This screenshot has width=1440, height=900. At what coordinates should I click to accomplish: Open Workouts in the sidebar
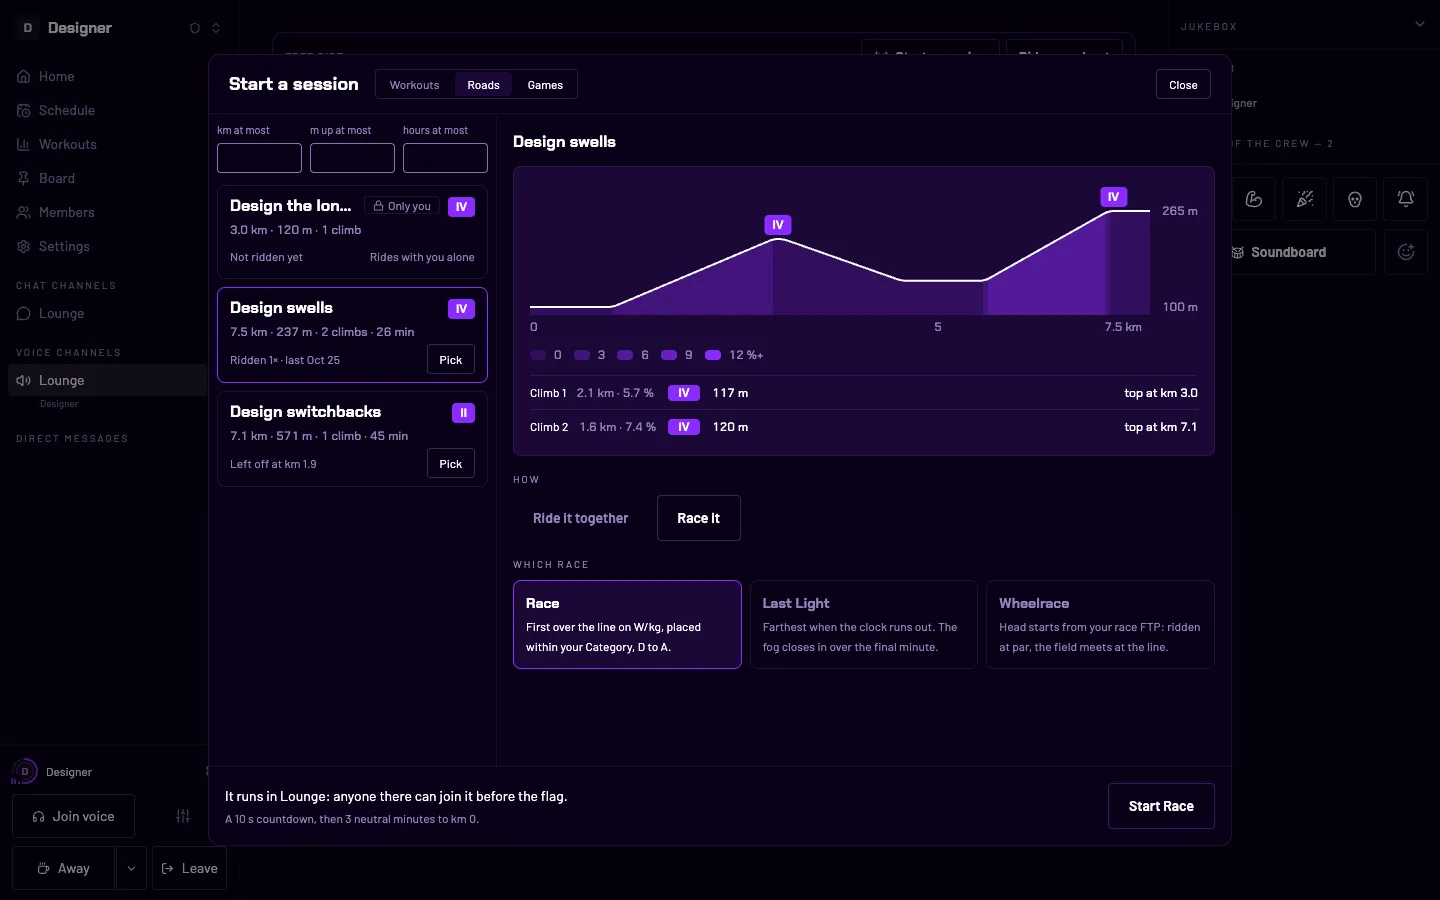coord(104,144)
